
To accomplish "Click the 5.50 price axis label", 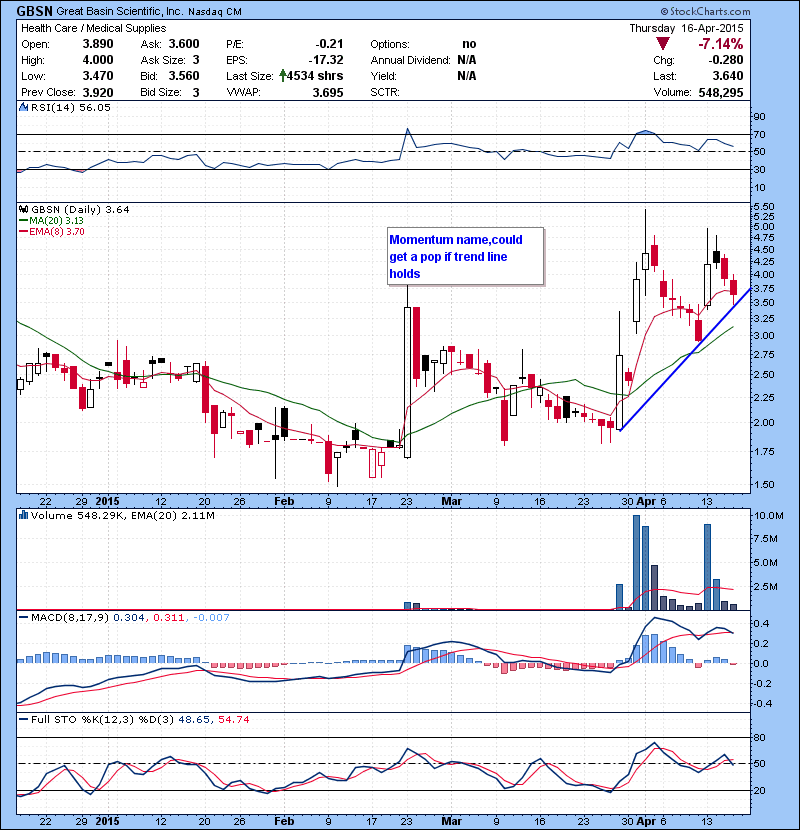I will click(x=764, y=206).
